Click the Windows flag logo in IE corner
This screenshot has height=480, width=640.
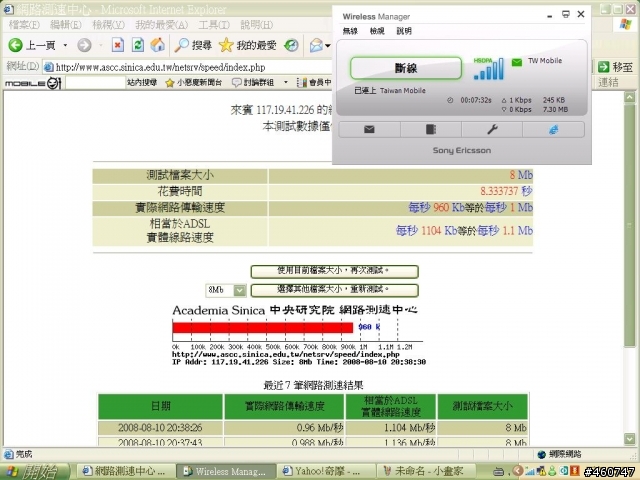(625, 24)
